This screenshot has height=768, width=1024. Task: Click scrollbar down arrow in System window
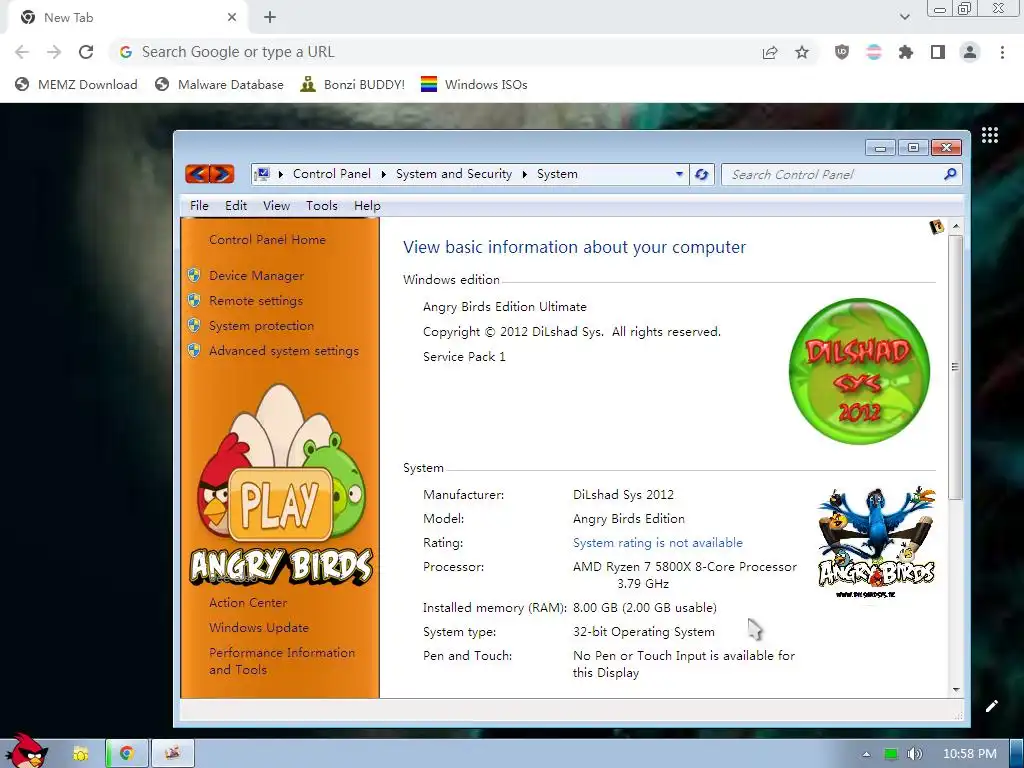pyautogui.click(x=956, y=690)
